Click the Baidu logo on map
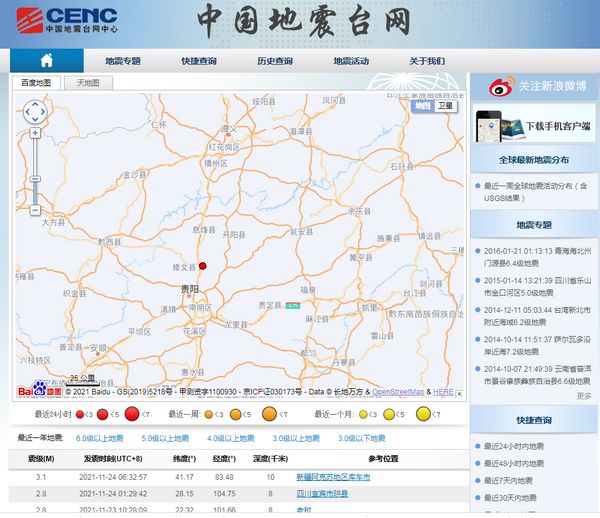The height and width of the screenshot is (518, 600). 35,391
